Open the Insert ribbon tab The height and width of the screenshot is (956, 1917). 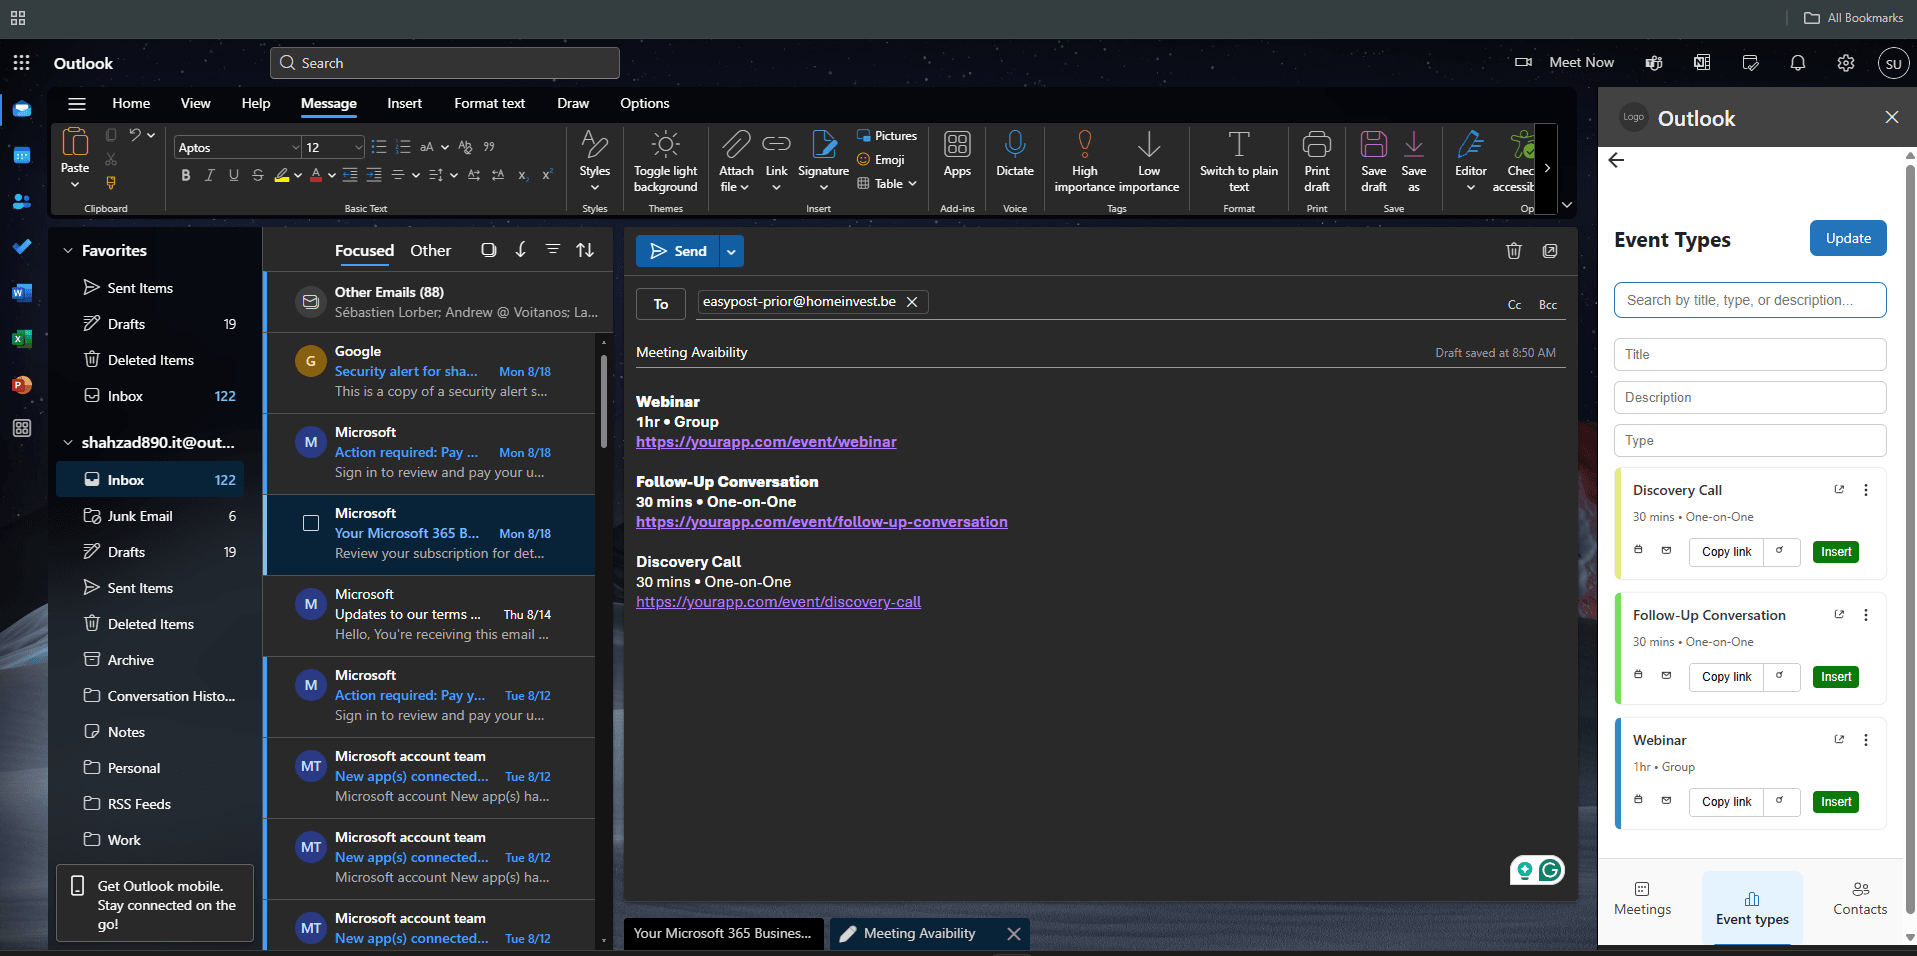click(x=405, y=103)
